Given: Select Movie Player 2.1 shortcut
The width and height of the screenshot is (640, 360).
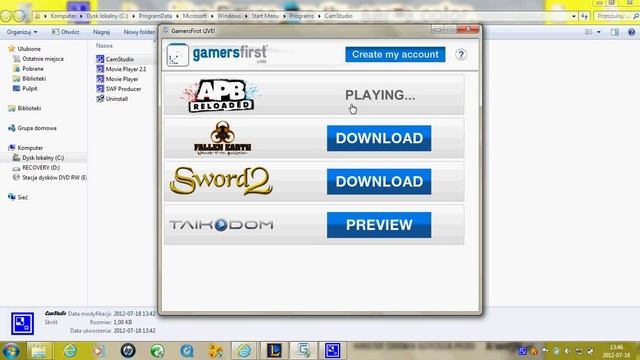Looking at the screenshot, I should pyautogui.click(x=121, y=69).
